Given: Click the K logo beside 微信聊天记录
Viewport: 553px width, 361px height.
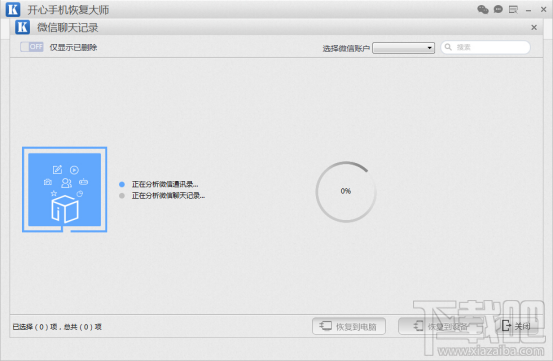Looking at the screenshot, I should point(22,27).
